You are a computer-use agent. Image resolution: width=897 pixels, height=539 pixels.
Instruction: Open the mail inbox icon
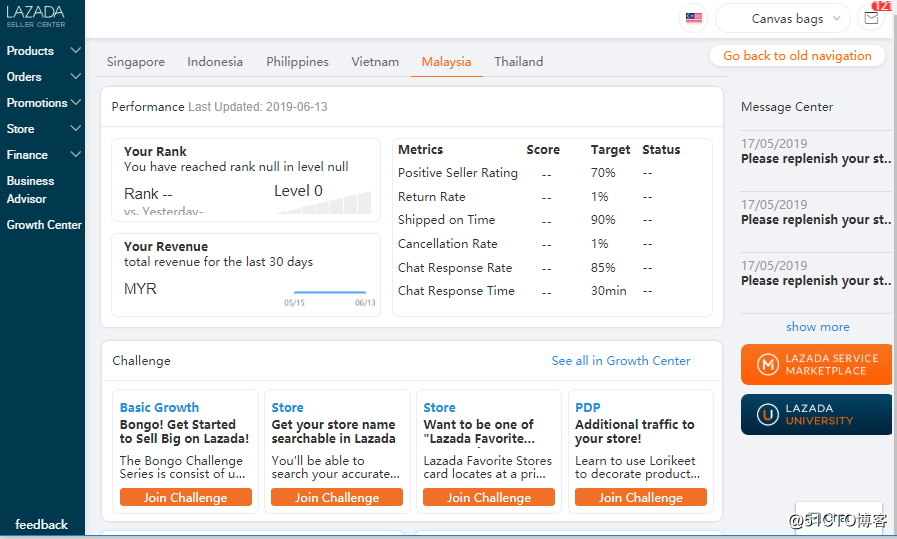coord(871,18)
